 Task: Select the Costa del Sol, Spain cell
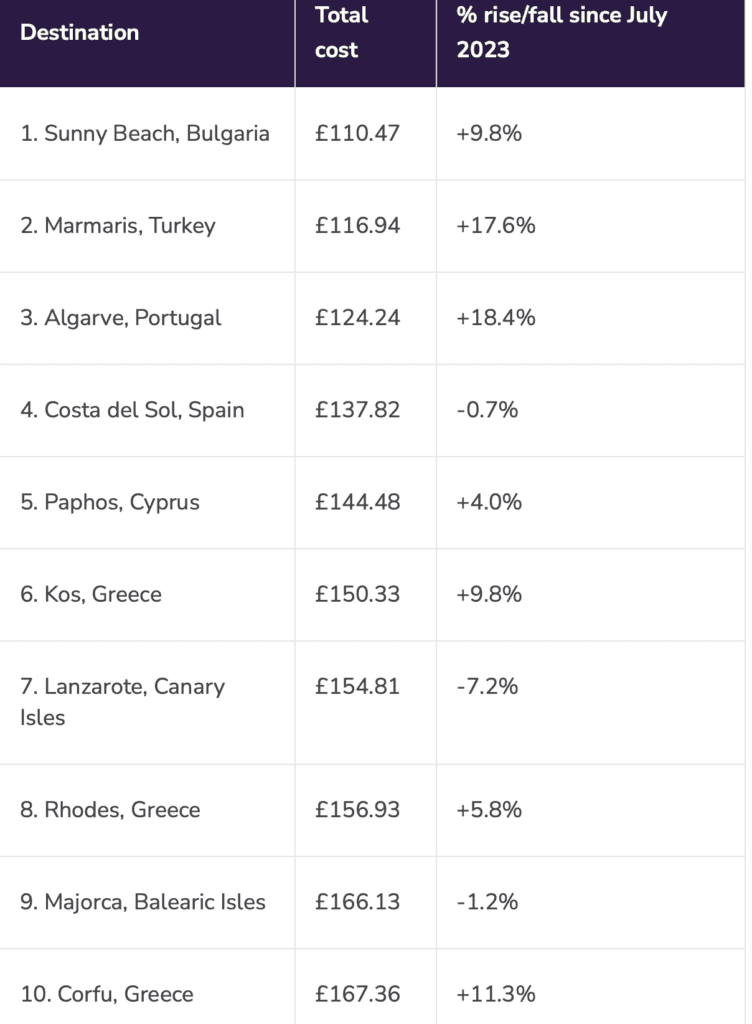coord(147,410)
